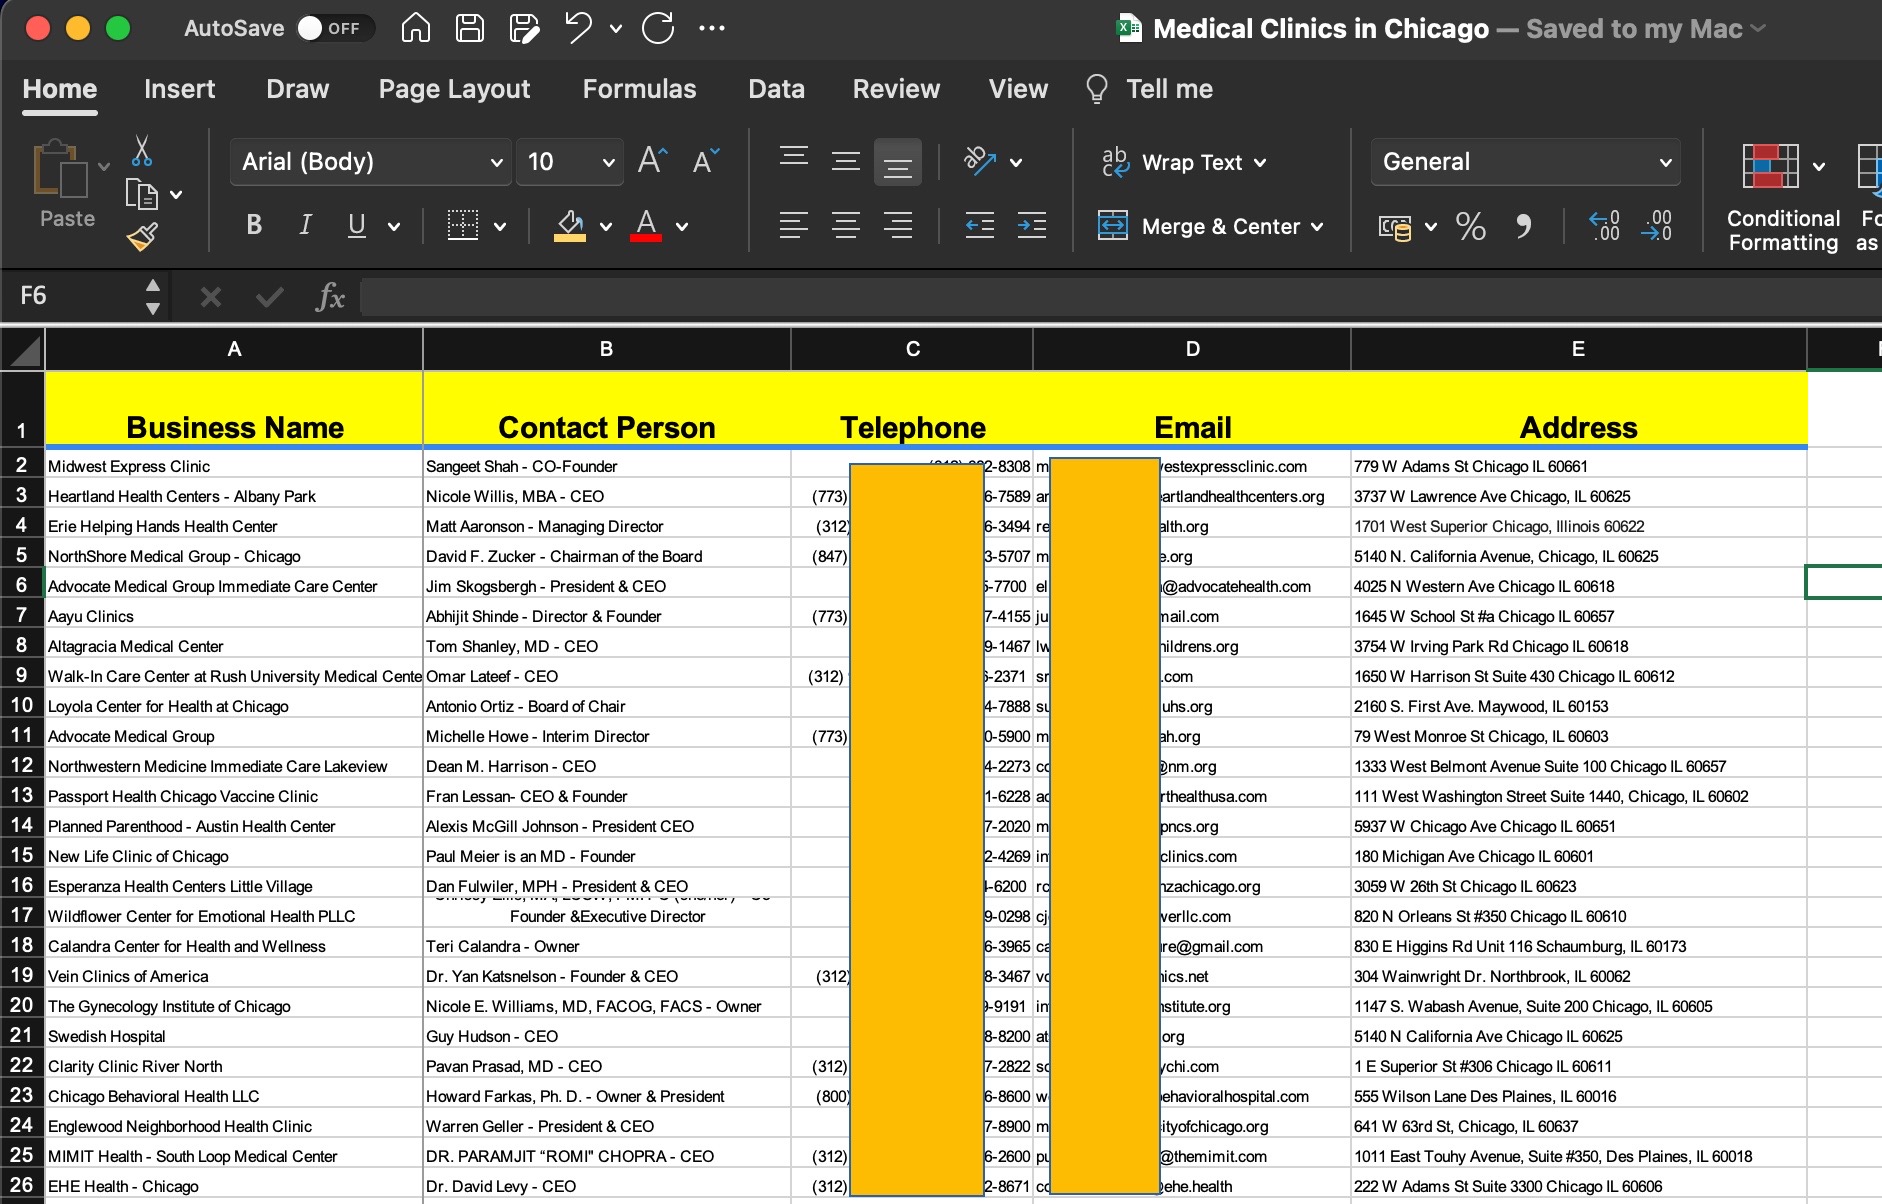The width and height of the screenshot is (1882, 1204).
Task: Select Bottom Align icon
Action: click(898, 162)
